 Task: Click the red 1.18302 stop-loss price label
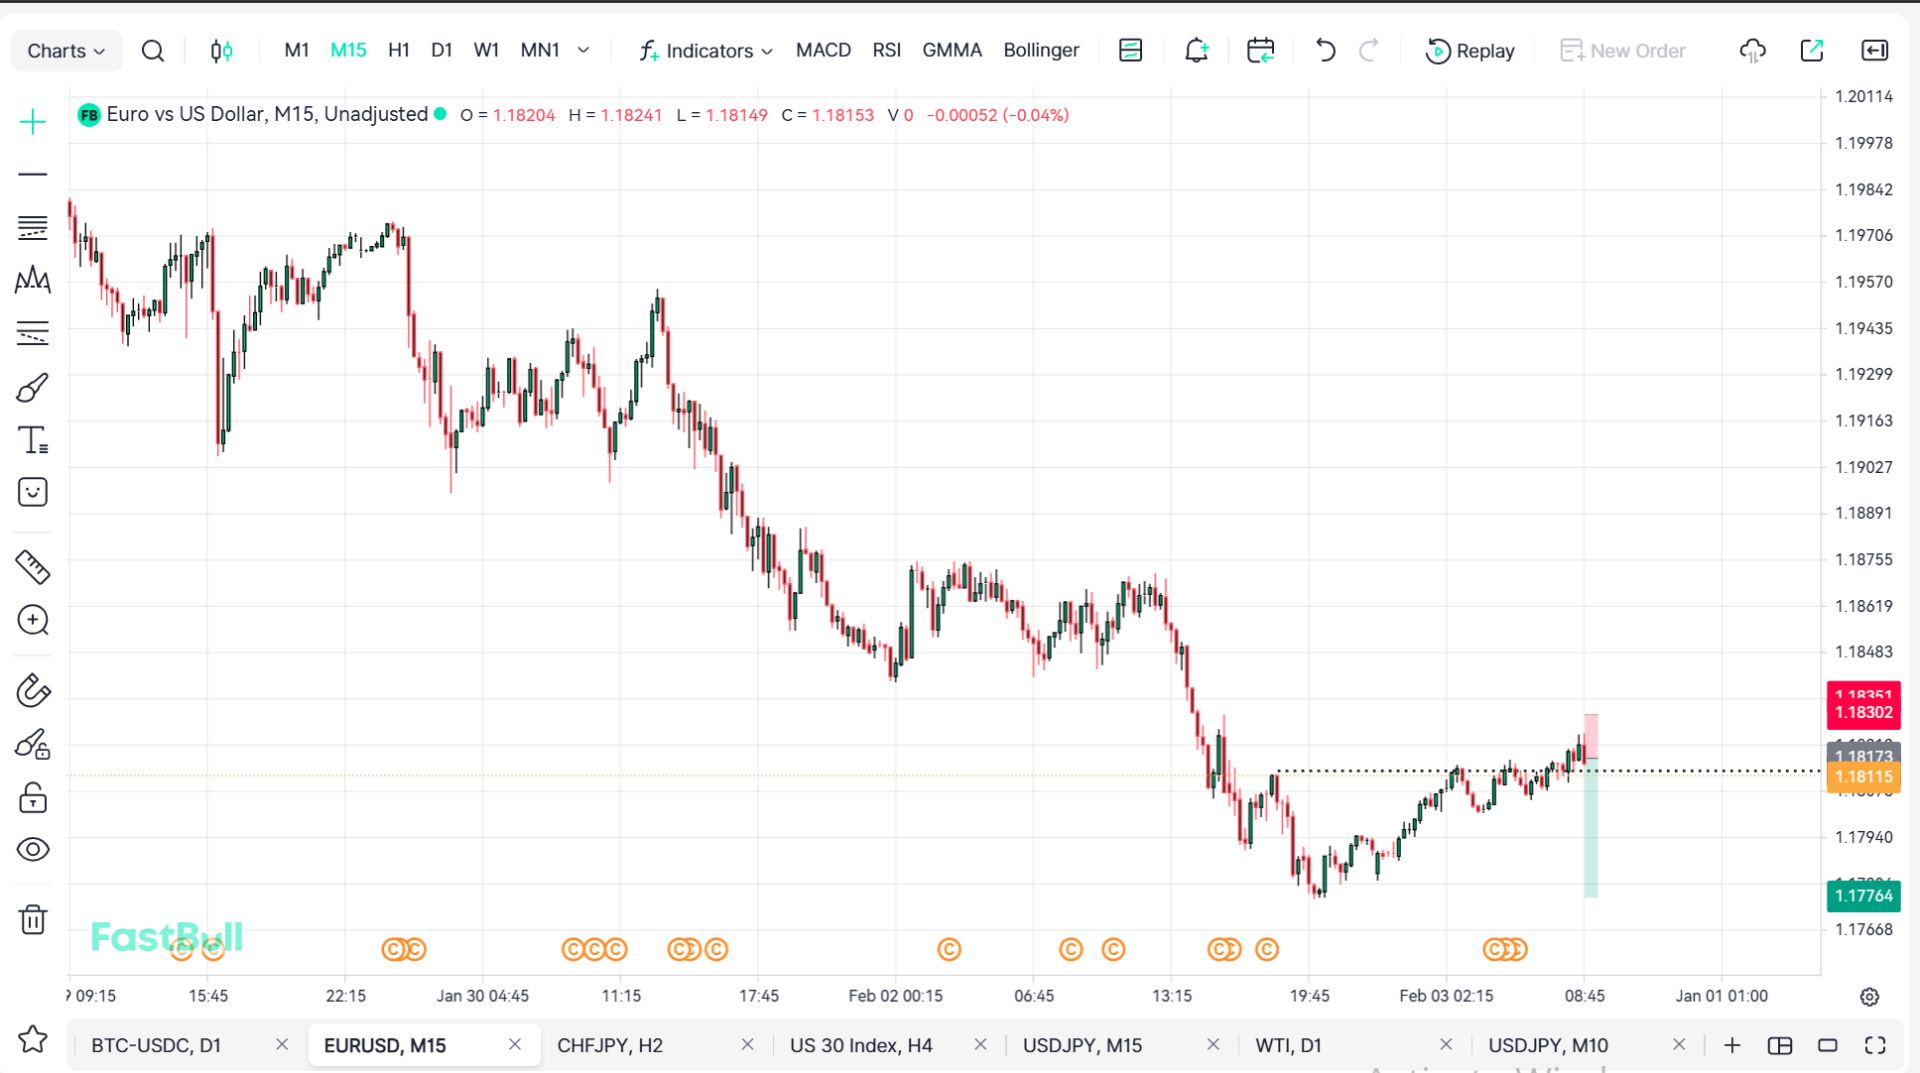tap(1863, 712)
